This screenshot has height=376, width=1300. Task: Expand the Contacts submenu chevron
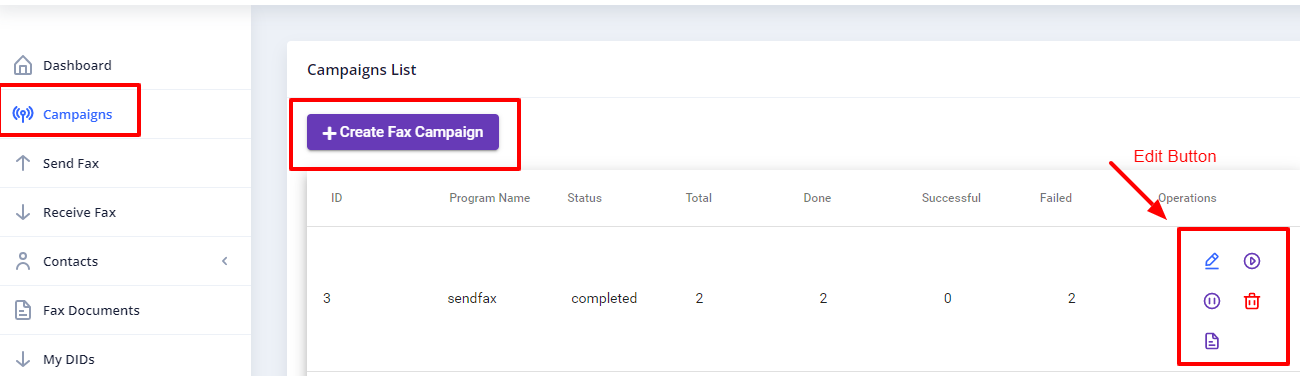pos(225,261)
